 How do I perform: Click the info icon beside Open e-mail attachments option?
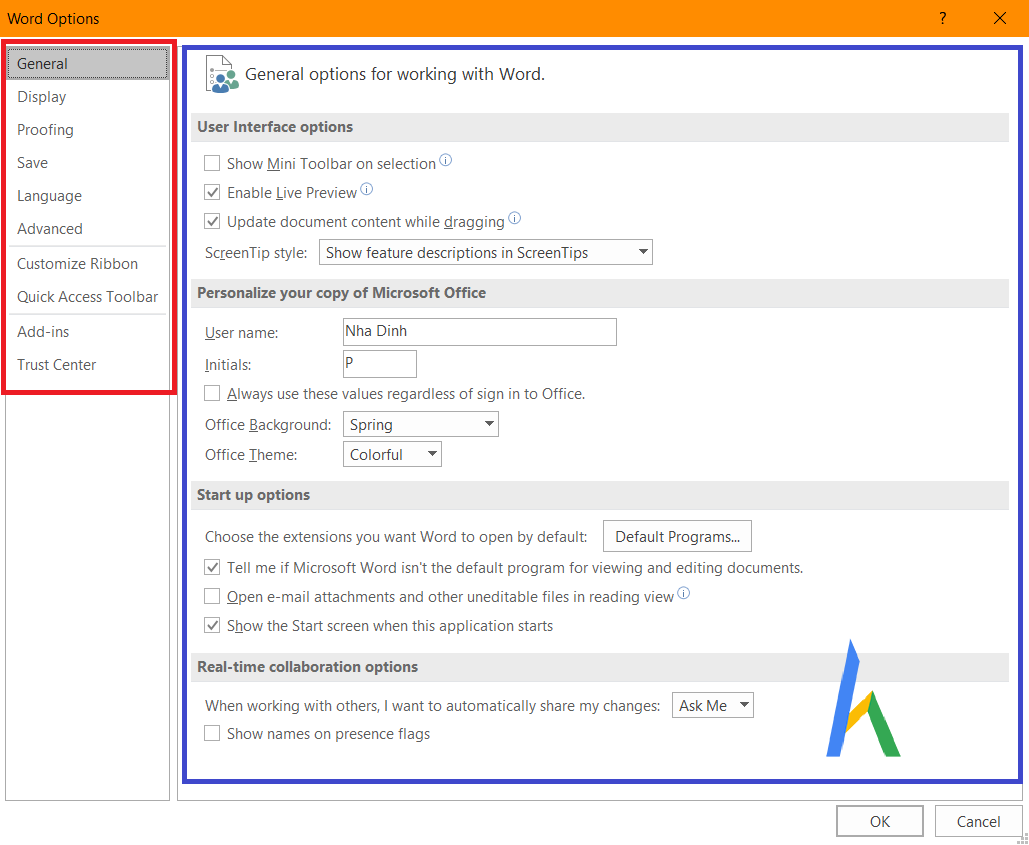click(x=684, y=593)
